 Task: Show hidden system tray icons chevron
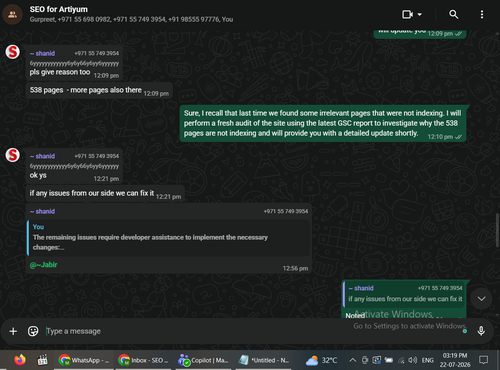click(352, 360)
